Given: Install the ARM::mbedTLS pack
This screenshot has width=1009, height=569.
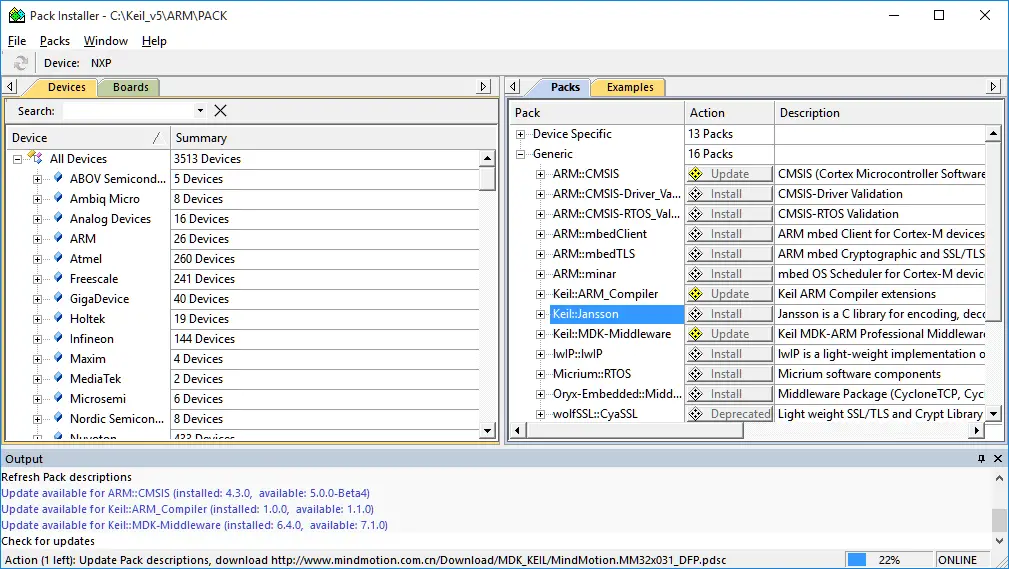Looking at the screenshot, I should (729, 254).
